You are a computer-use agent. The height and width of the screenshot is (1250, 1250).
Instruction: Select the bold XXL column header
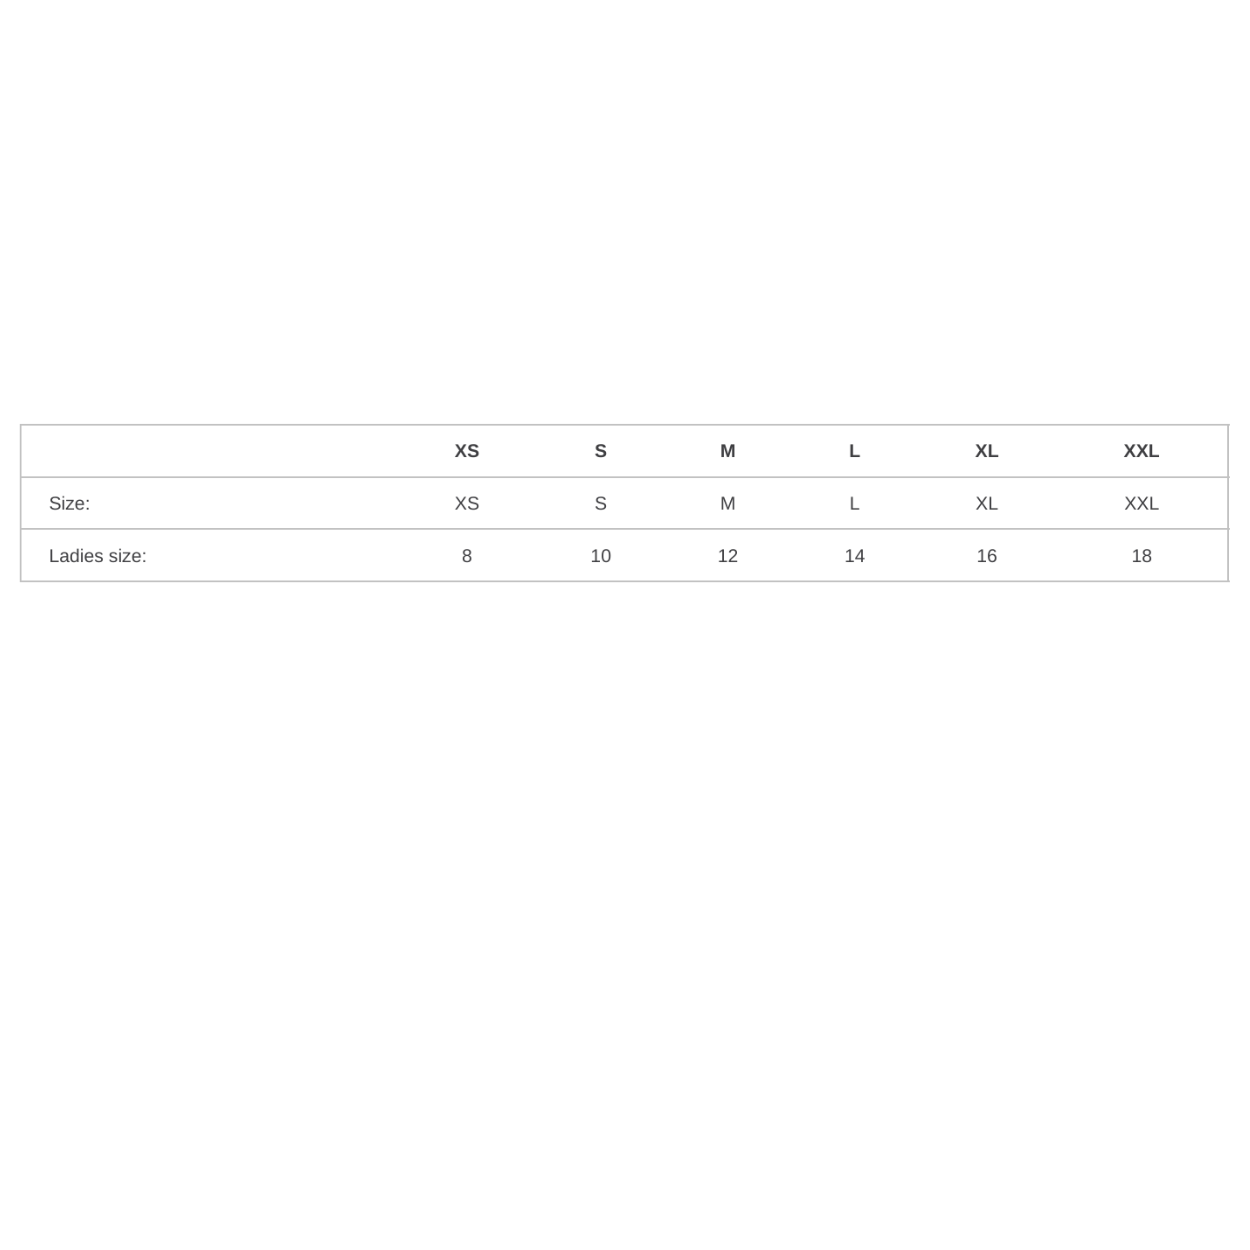1141,451
